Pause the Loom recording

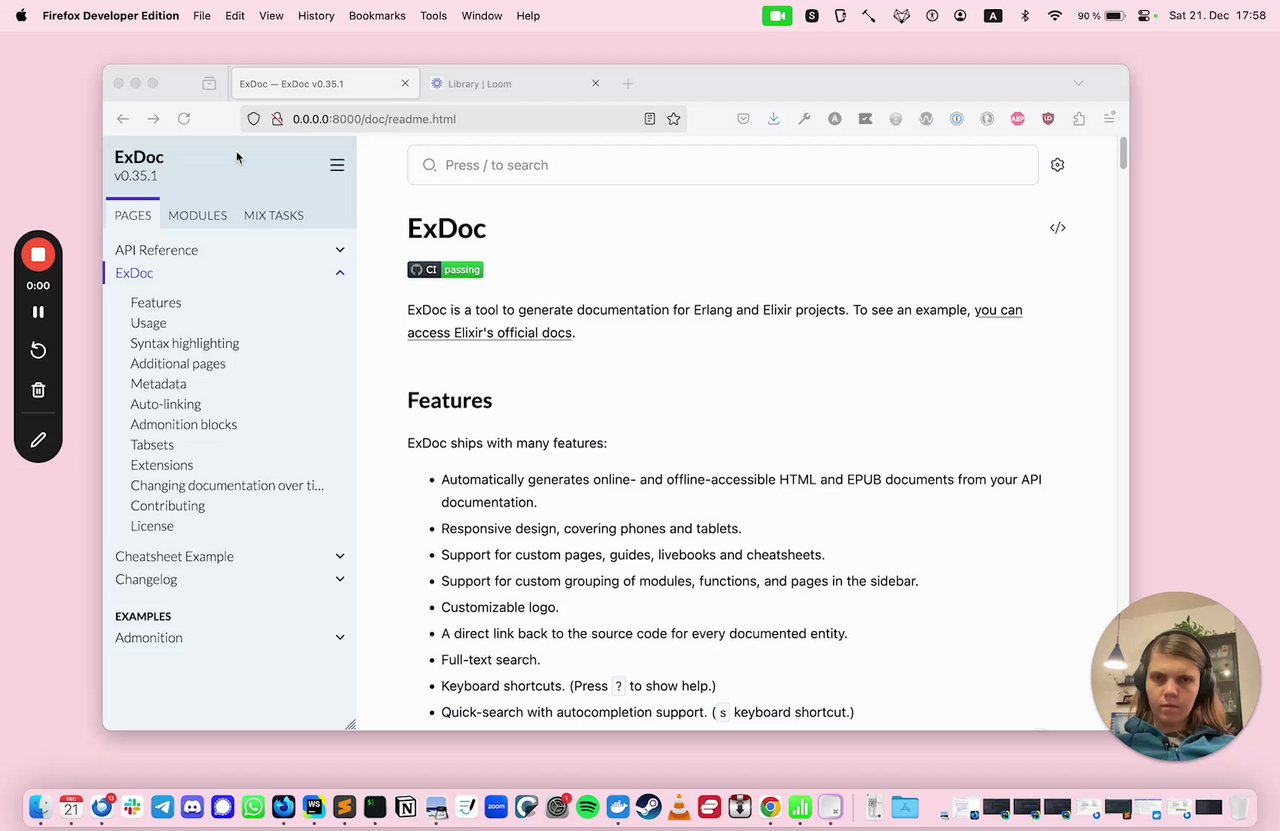[x=38, y=312]
